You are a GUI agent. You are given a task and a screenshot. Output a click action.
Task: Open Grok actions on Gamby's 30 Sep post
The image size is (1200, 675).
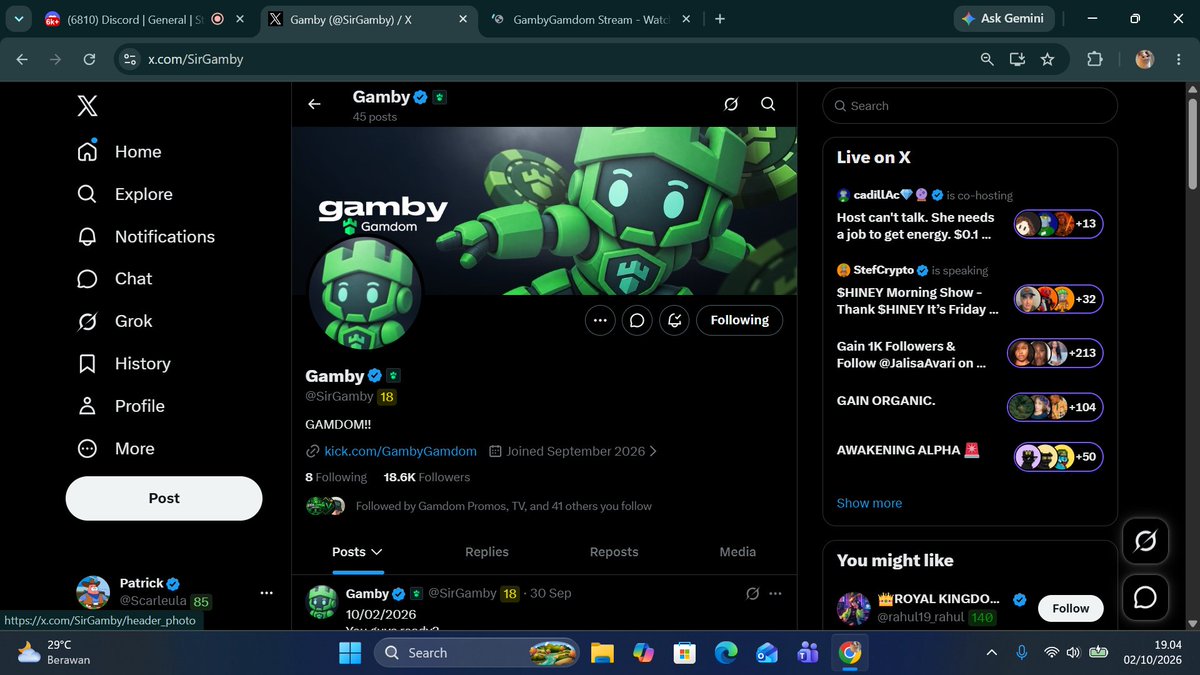(x=753, y=594)
